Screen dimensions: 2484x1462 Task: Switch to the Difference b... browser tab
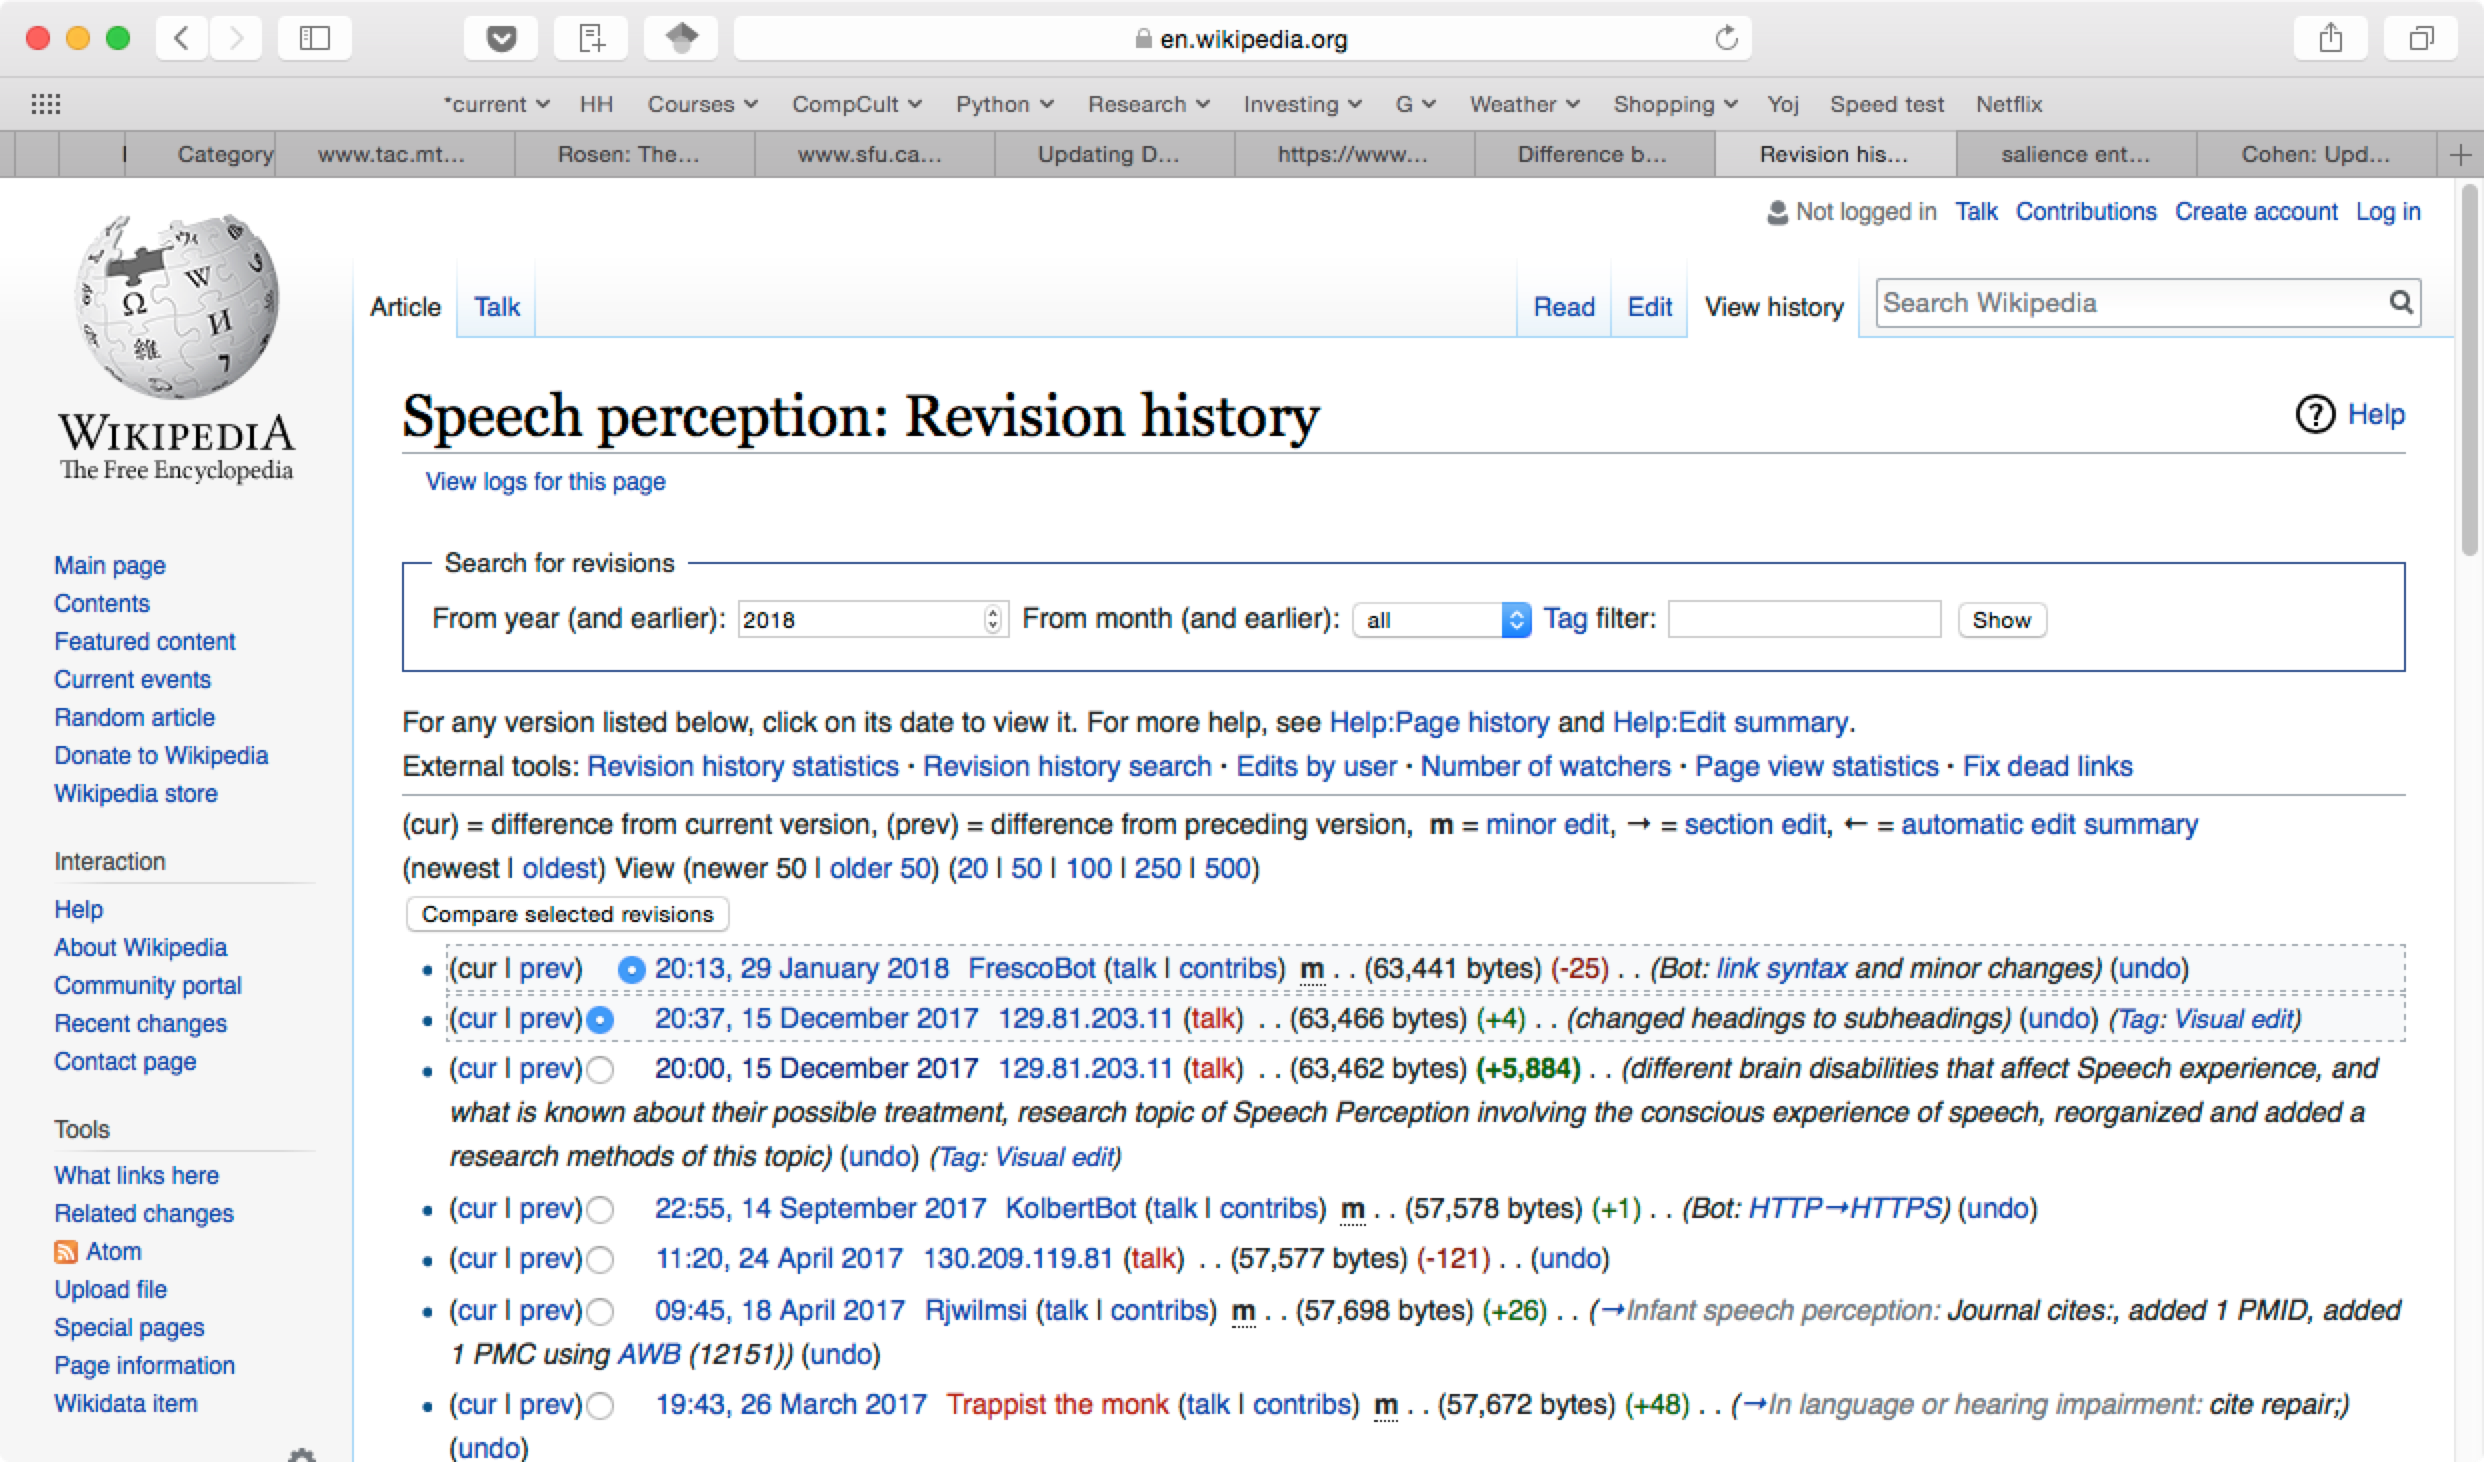click(1594, 155)
